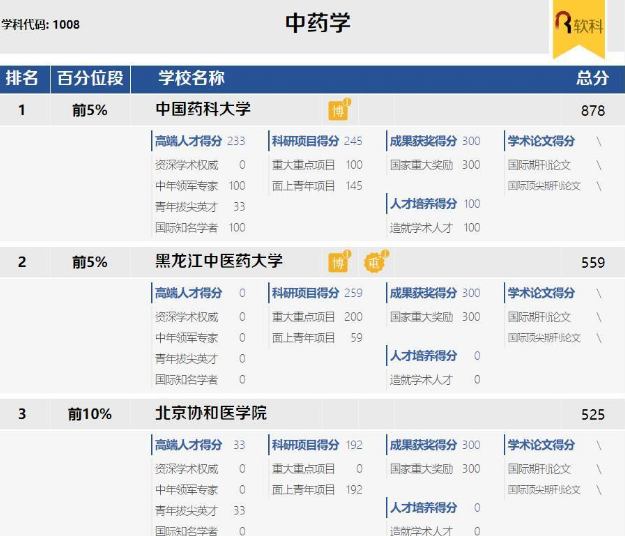Image resolution: width=625 pixels, height=536 pixels.
Task: Click 学术论文得分 heading under 中国药科大学
Action: point(541,141)
